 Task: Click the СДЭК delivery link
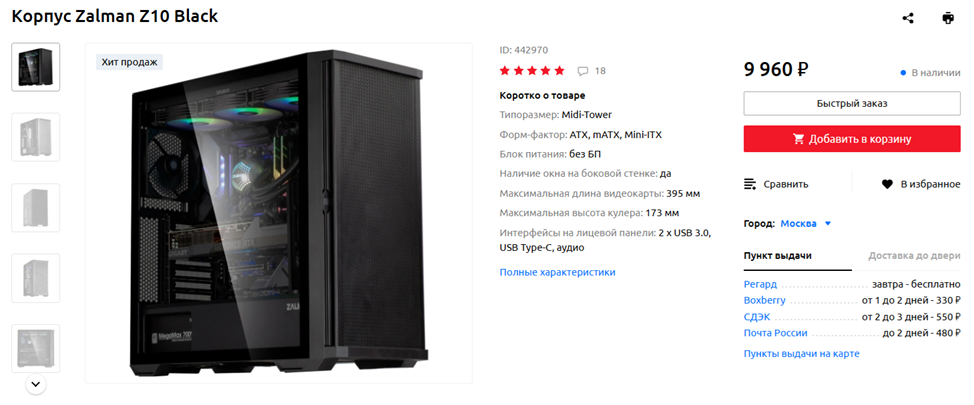click(756, 317)
